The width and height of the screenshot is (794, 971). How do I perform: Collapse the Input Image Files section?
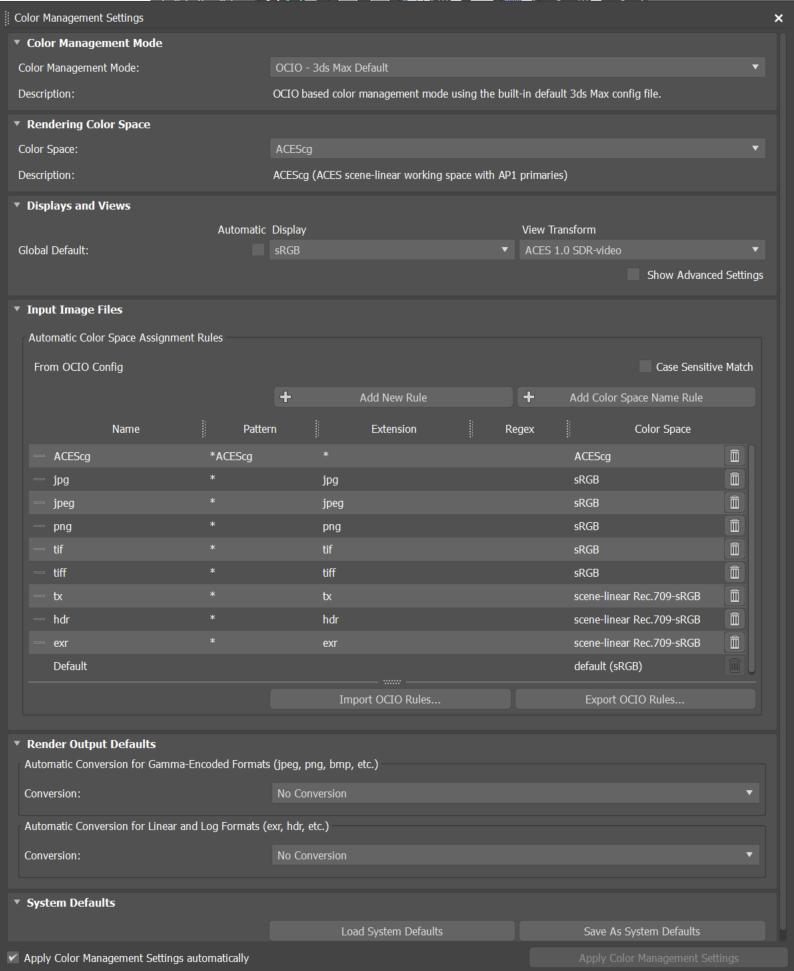[x=17, y=309]
